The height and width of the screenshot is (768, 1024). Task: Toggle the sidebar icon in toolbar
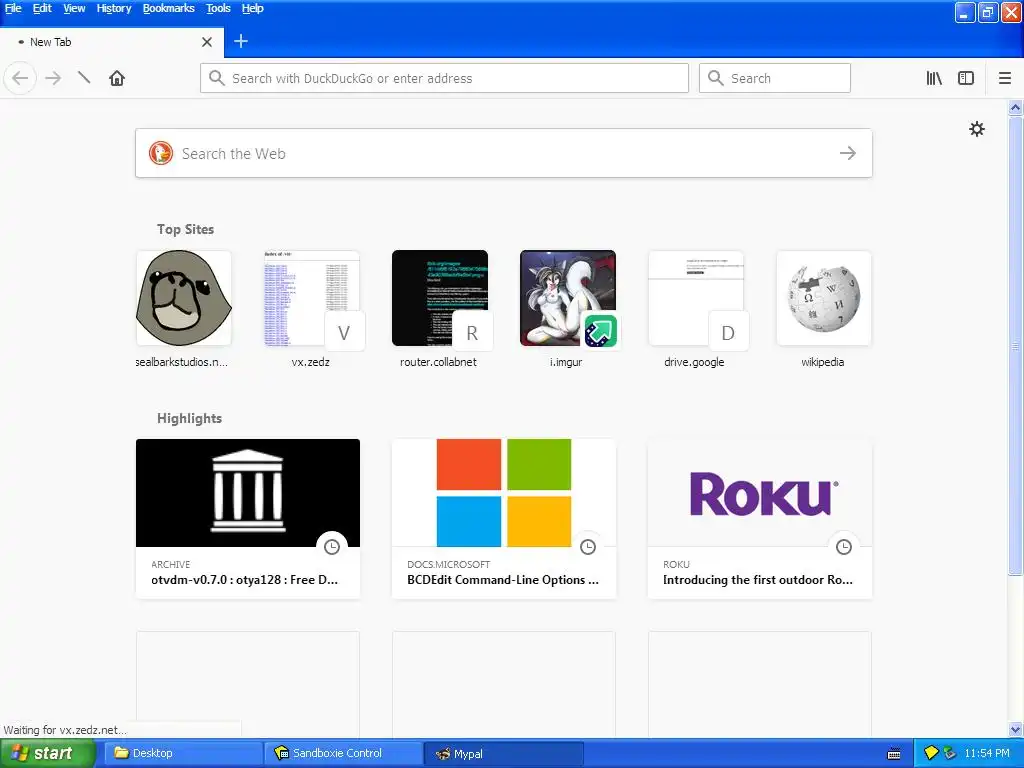click(x=966, y=78)
